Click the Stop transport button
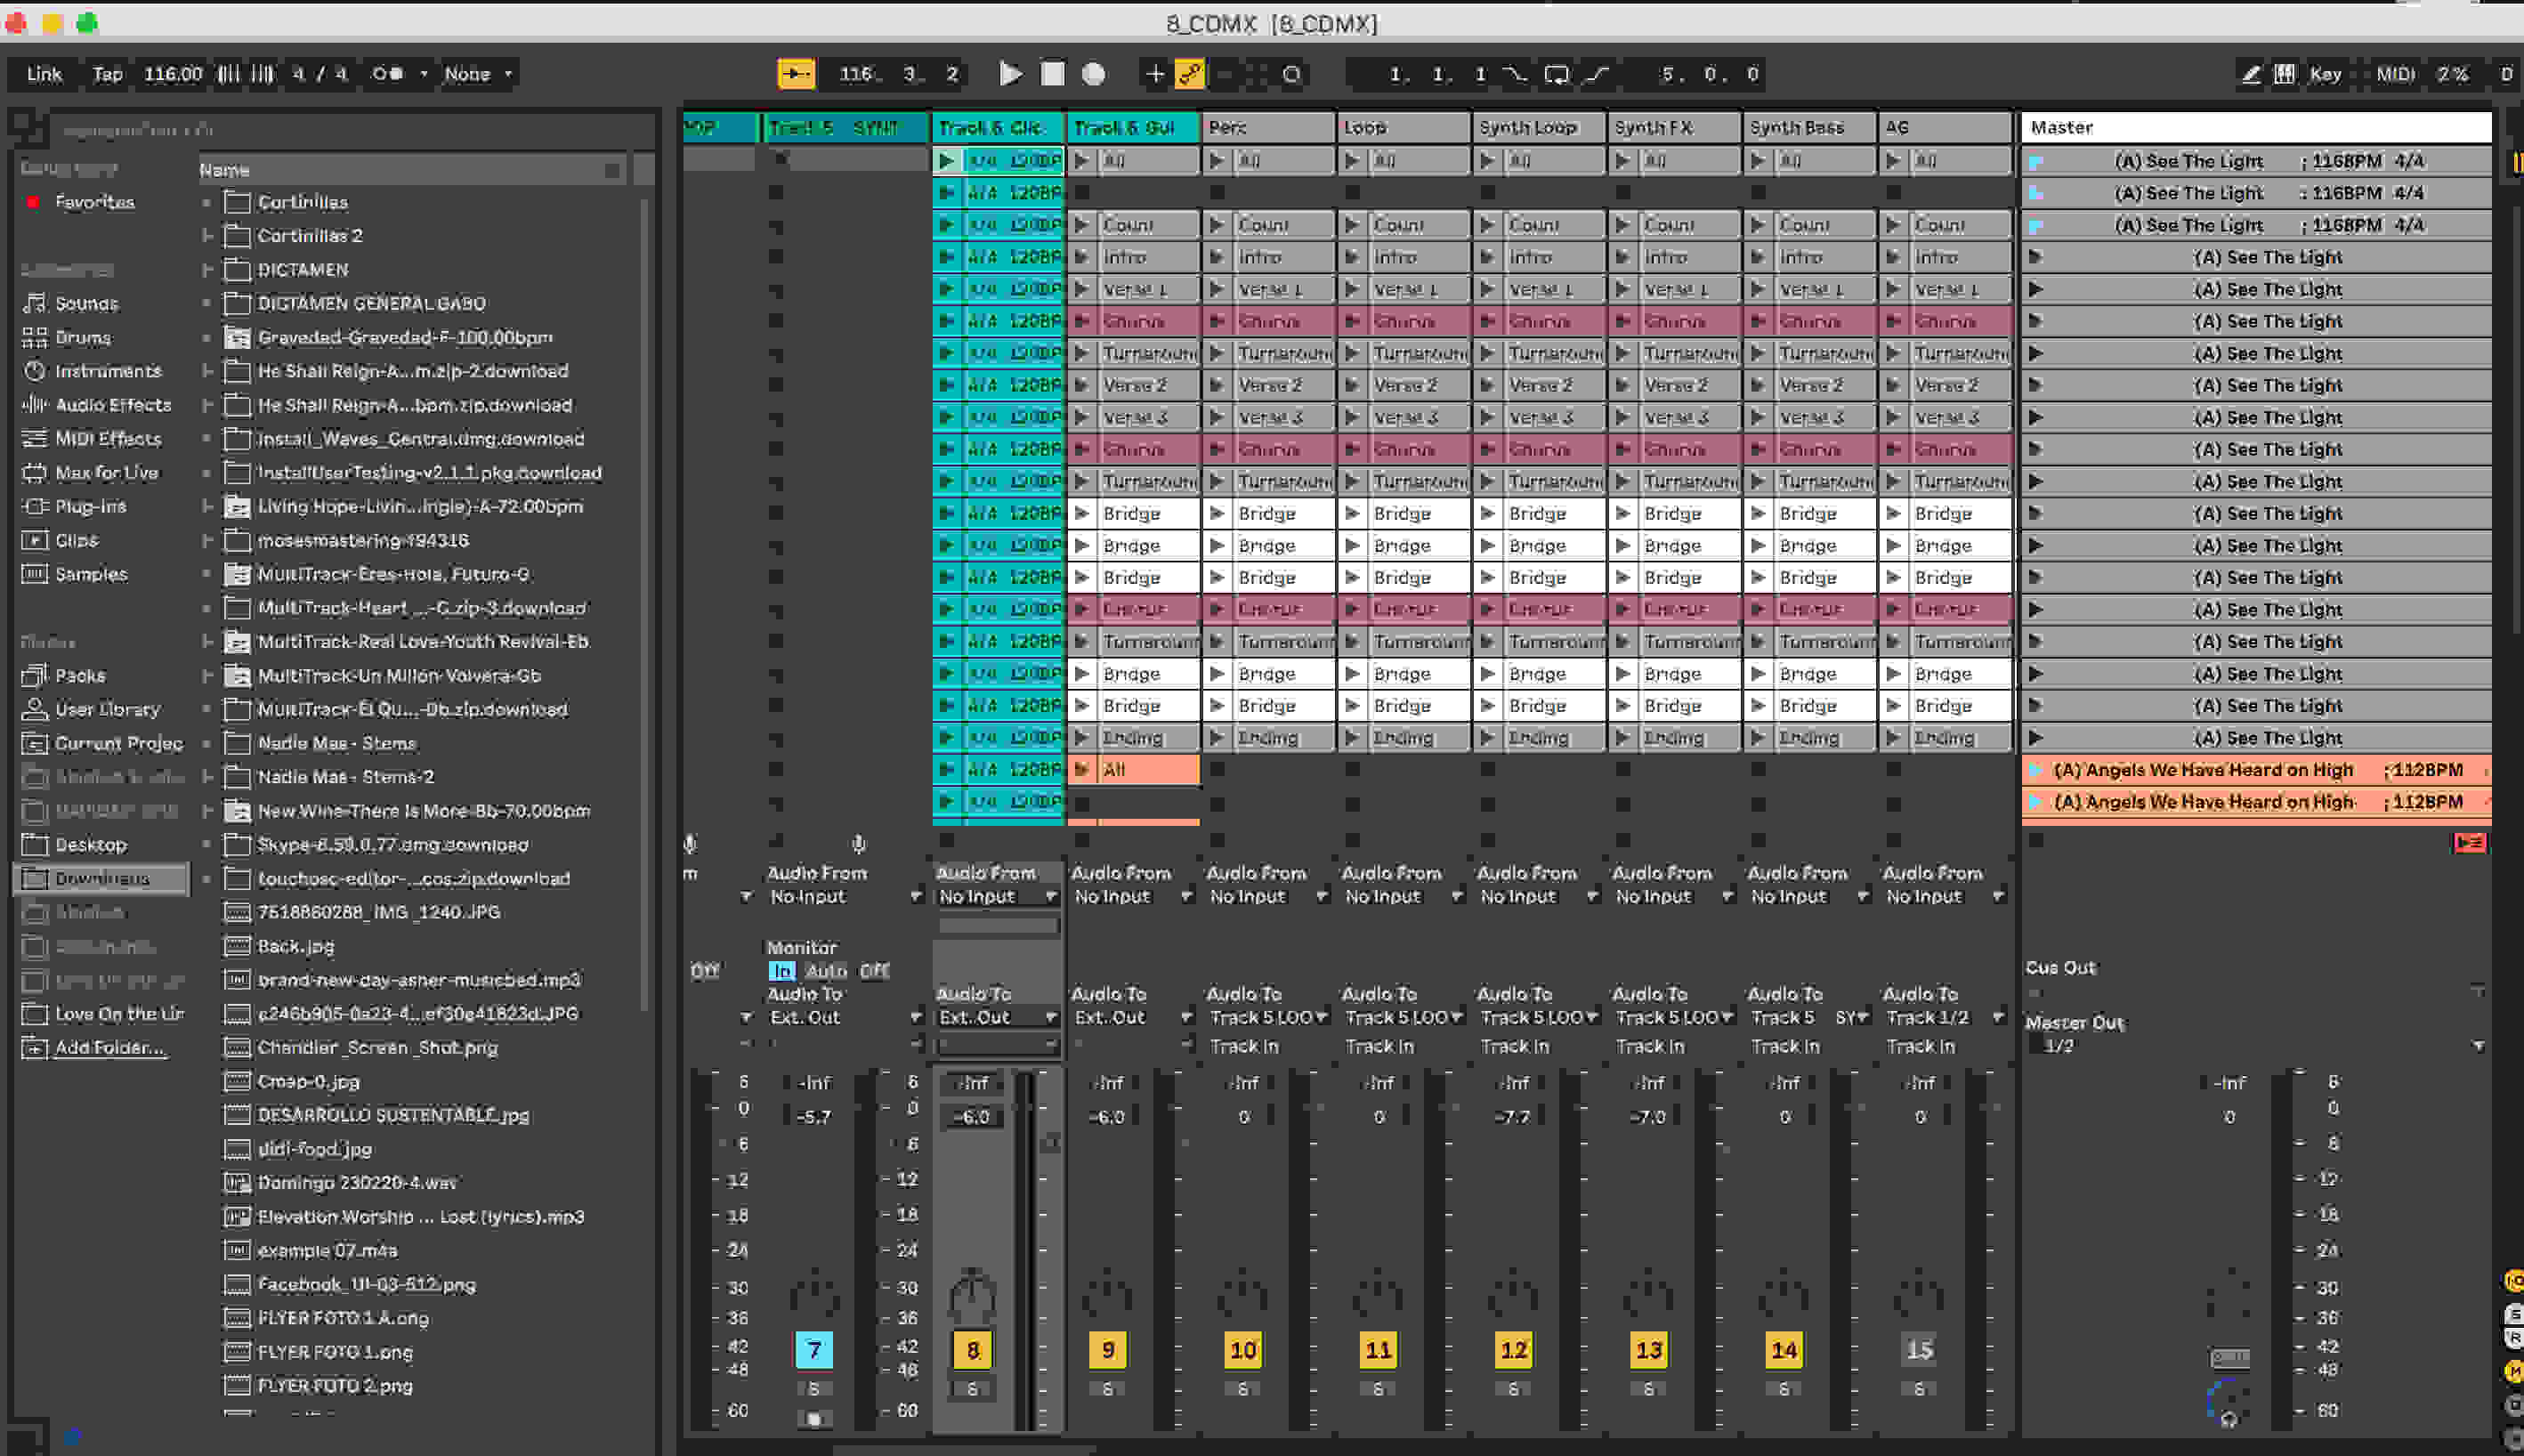Screen dimensions: 2524x1456 point(1052,73)
